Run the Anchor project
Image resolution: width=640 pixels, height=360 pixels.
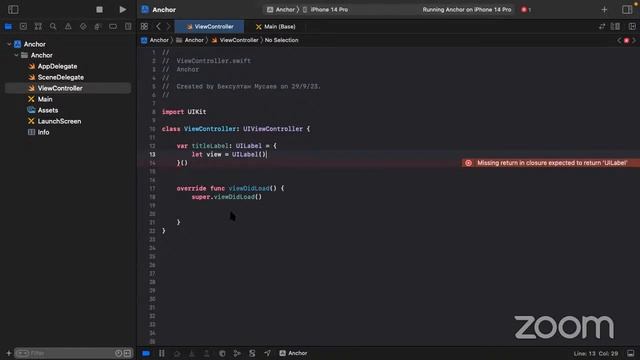pyautogui.click(x=122, y=9)
